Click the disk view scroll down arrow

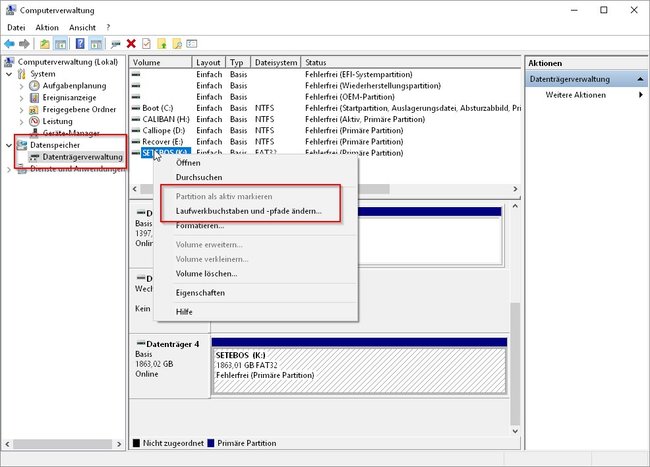515,431
